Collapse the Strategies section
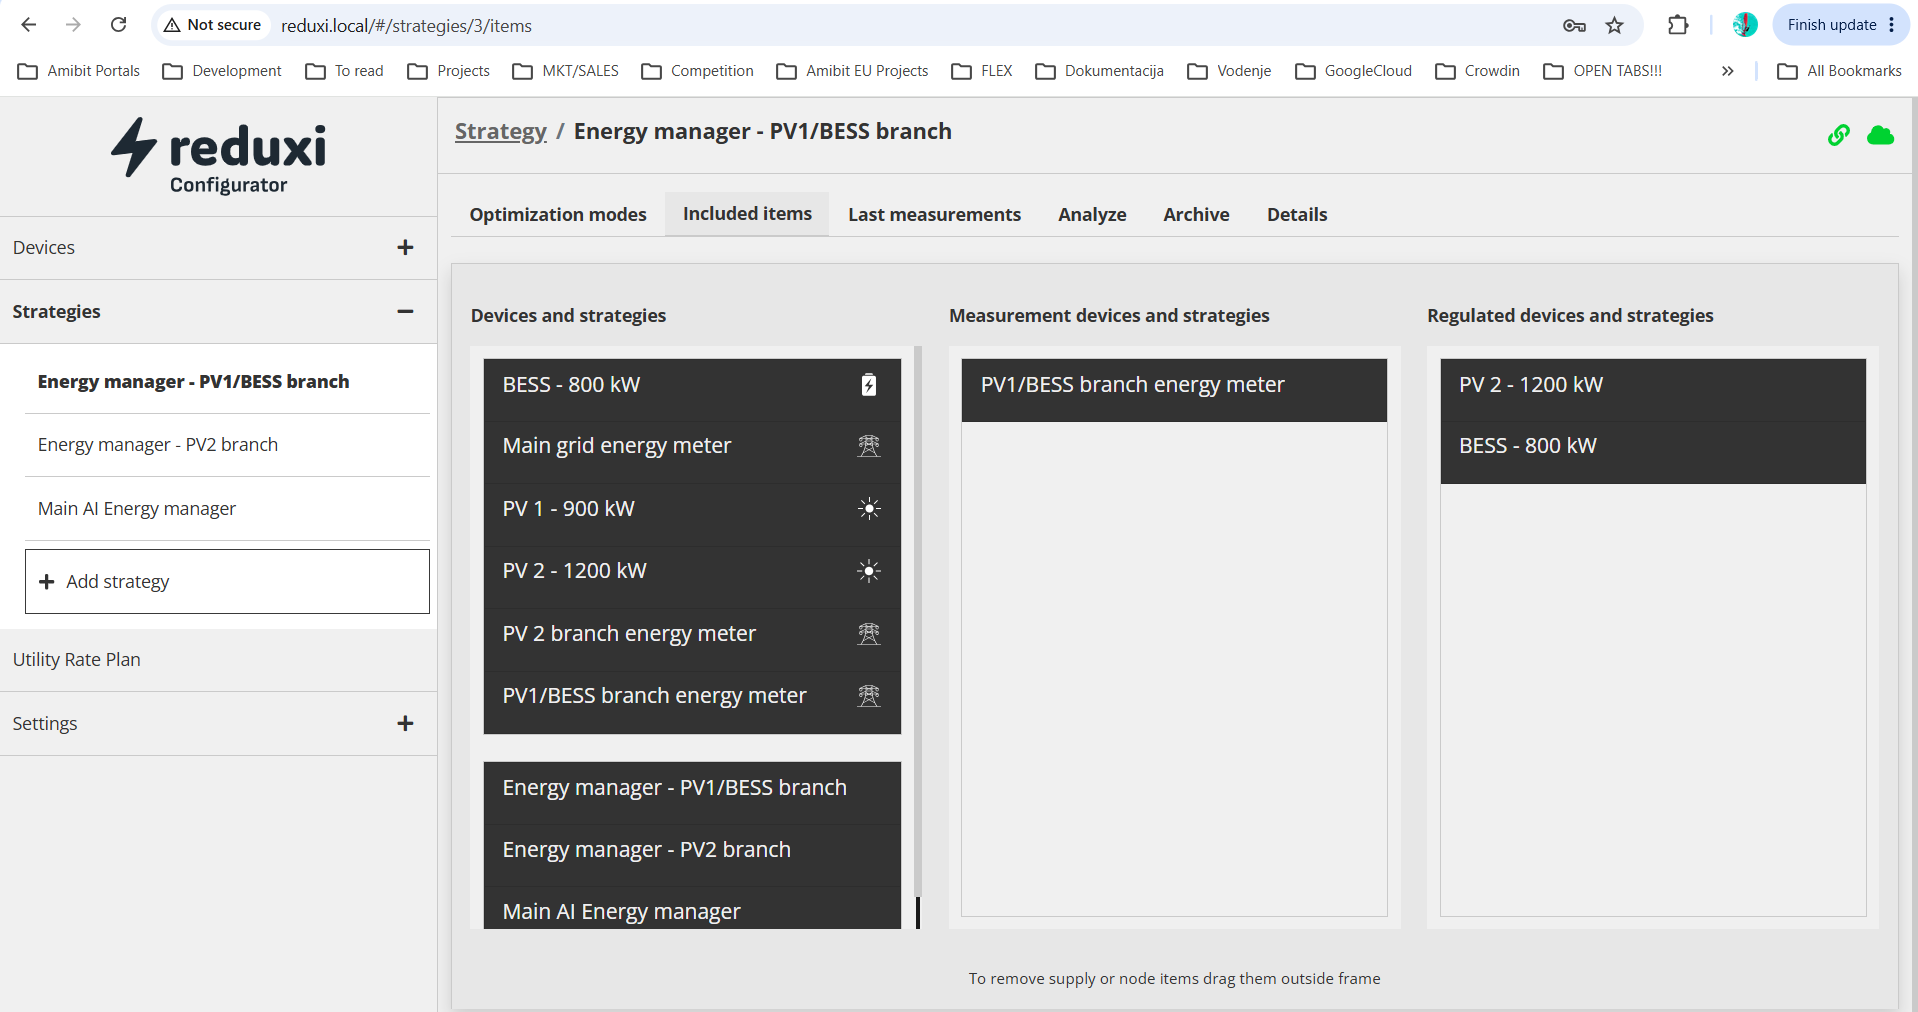This screenshot has width=1918, height=1012. (405, 312)
